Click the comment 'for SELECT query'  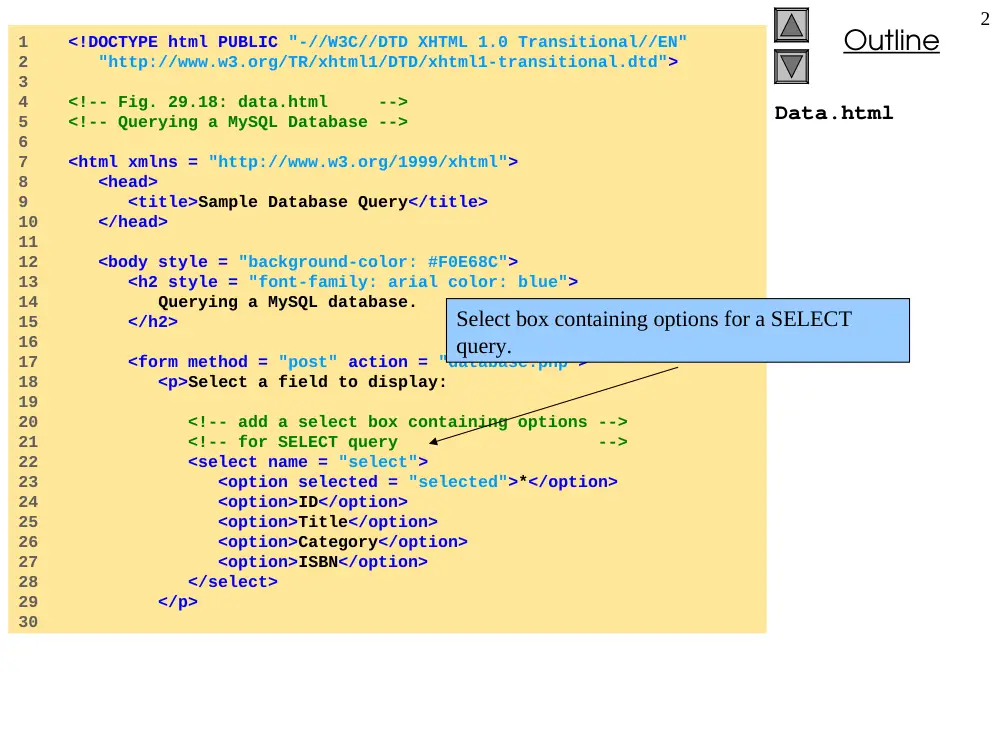408,442
